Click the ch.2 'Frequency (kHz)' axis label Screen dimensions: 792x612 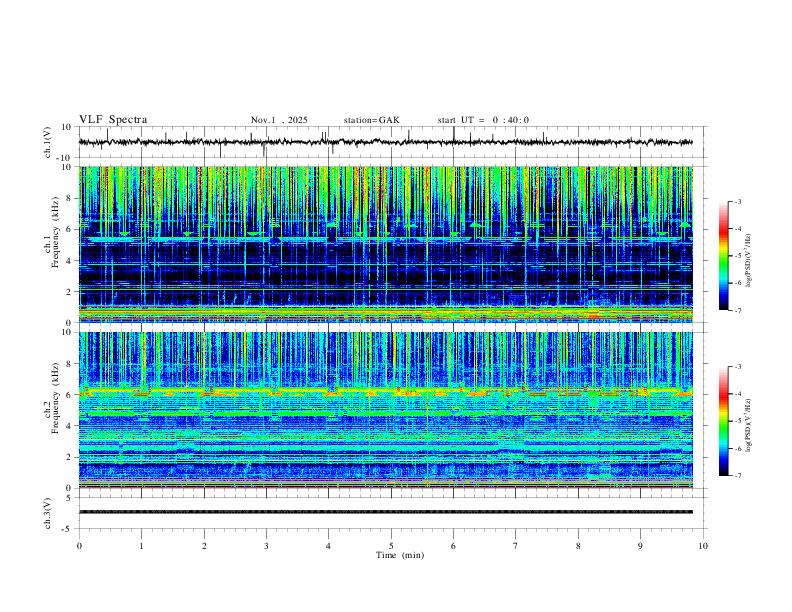pos(56,397)
